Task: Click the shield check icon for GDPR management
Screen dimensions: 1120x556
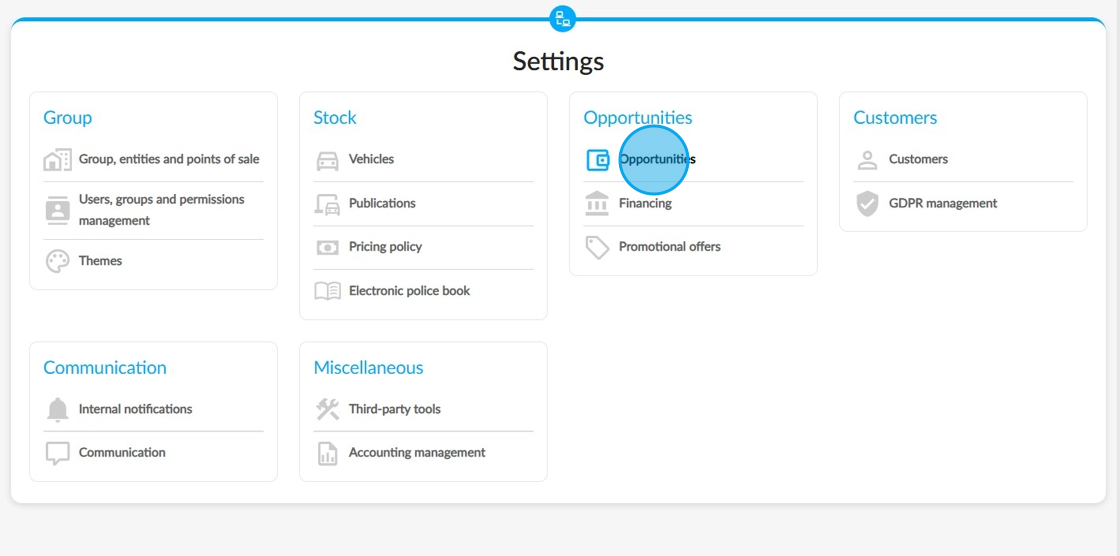Action: tap(867, 204)
